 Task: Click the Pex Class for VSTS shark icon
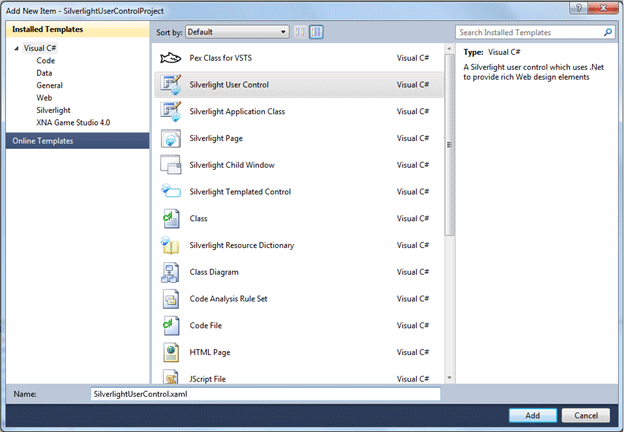[170, 58]
